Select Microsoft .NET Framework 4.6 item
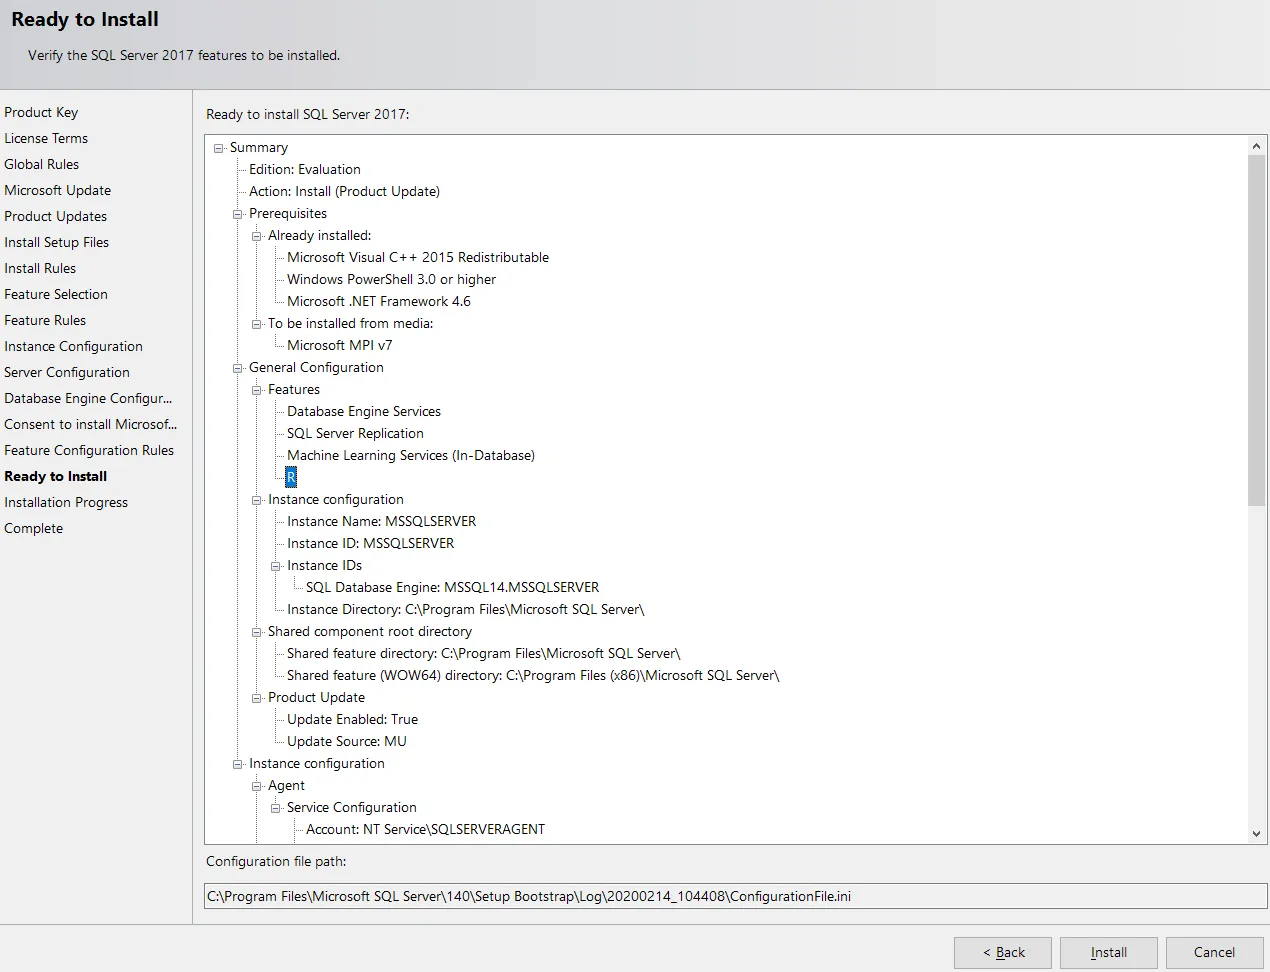The height and width of the screenshot is (972, 1270). [379, 301]
